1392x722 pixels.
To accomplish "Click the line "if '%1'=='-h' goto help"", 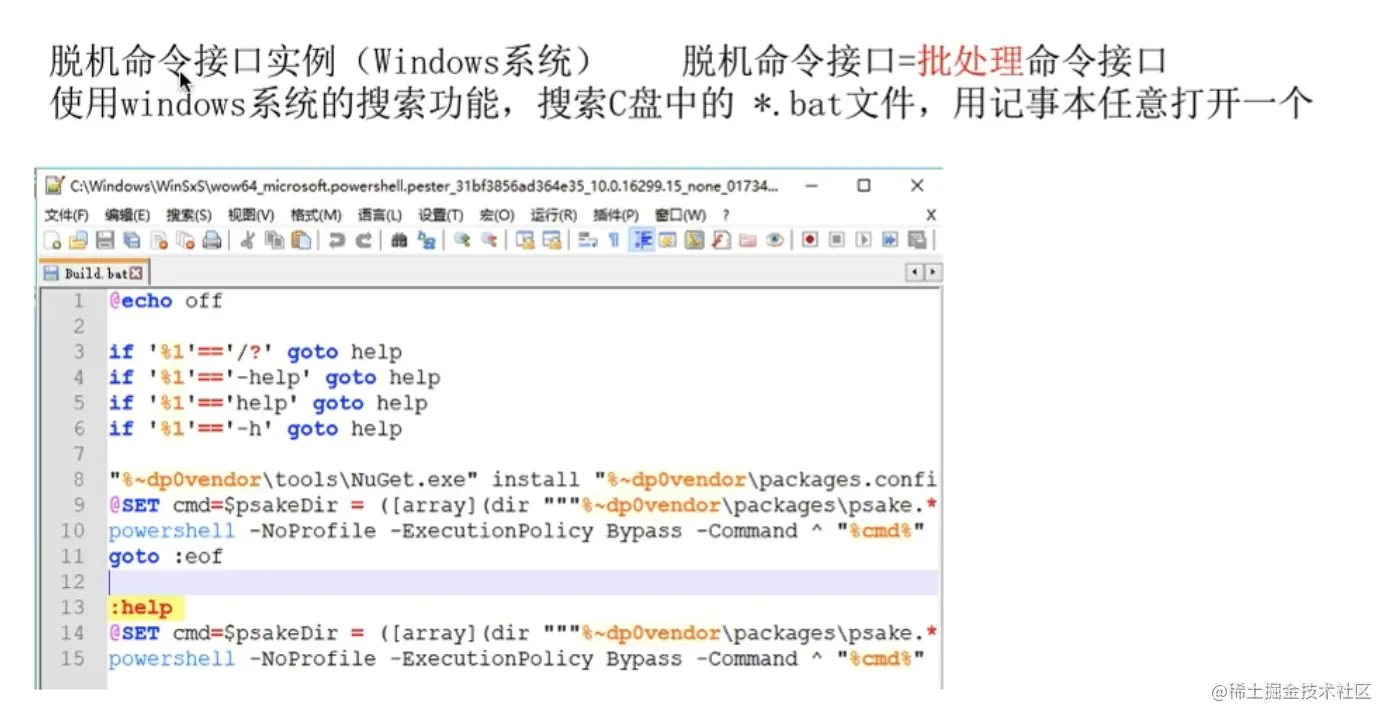I will coord(255,429).
